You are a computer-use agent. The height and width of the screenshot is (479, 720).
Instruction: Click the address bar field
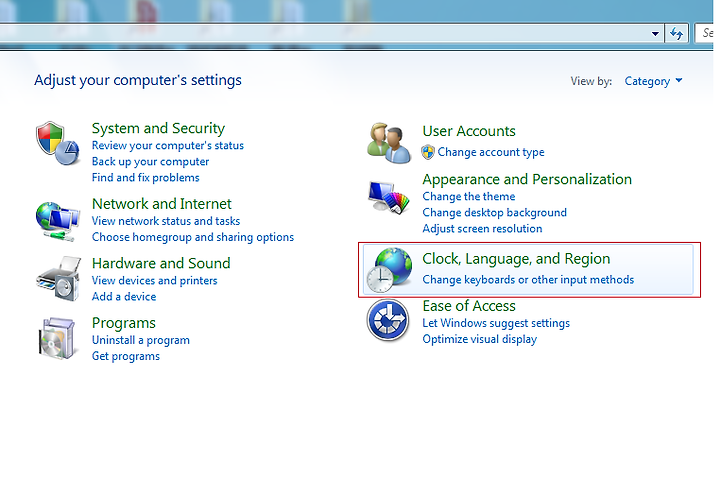pyautogui.click(x=323, y=33)
